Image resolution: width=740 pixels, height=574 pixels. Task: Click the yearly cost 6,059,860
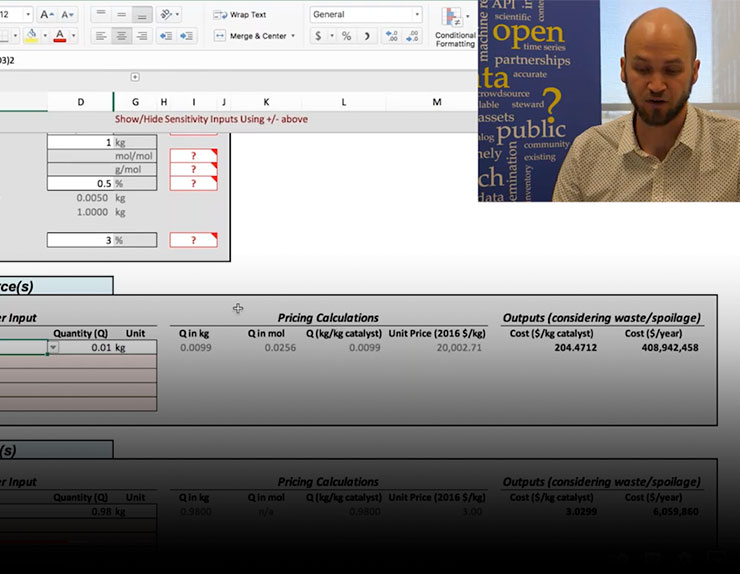(676, 512)
